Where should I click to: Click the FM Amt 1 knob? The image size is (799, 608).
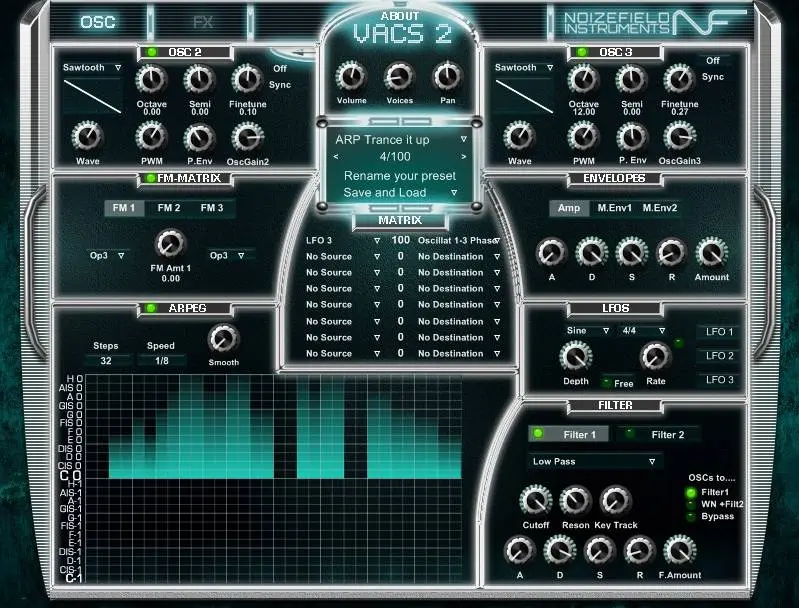(x=170, y=244)
